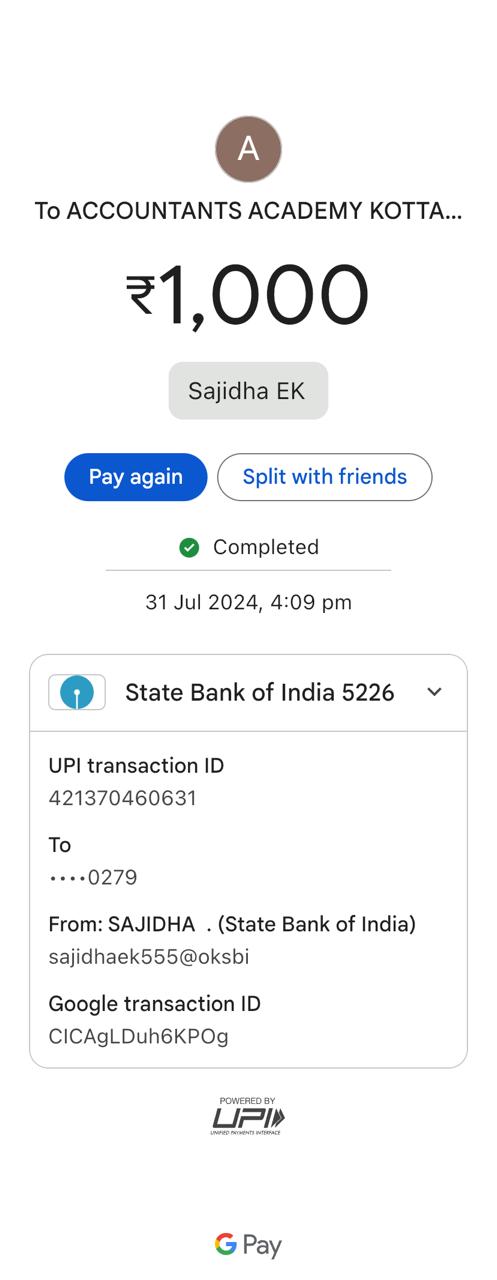Image resolution: width=497 pixels, height=1280 pixels.
Task: Click the From: SAJIDHA sender line
Action: [232, 924]
